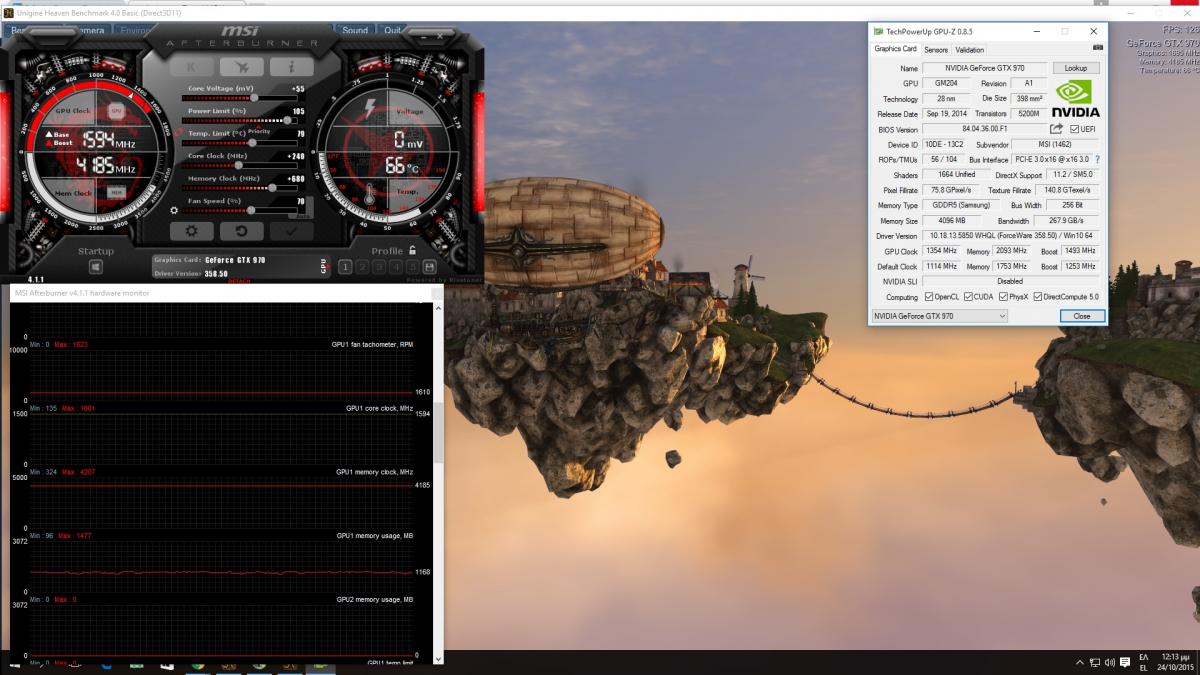Click the BIOS export share icon
Viewport: 1200px width, 675px height.
[x=1056, y=129]
